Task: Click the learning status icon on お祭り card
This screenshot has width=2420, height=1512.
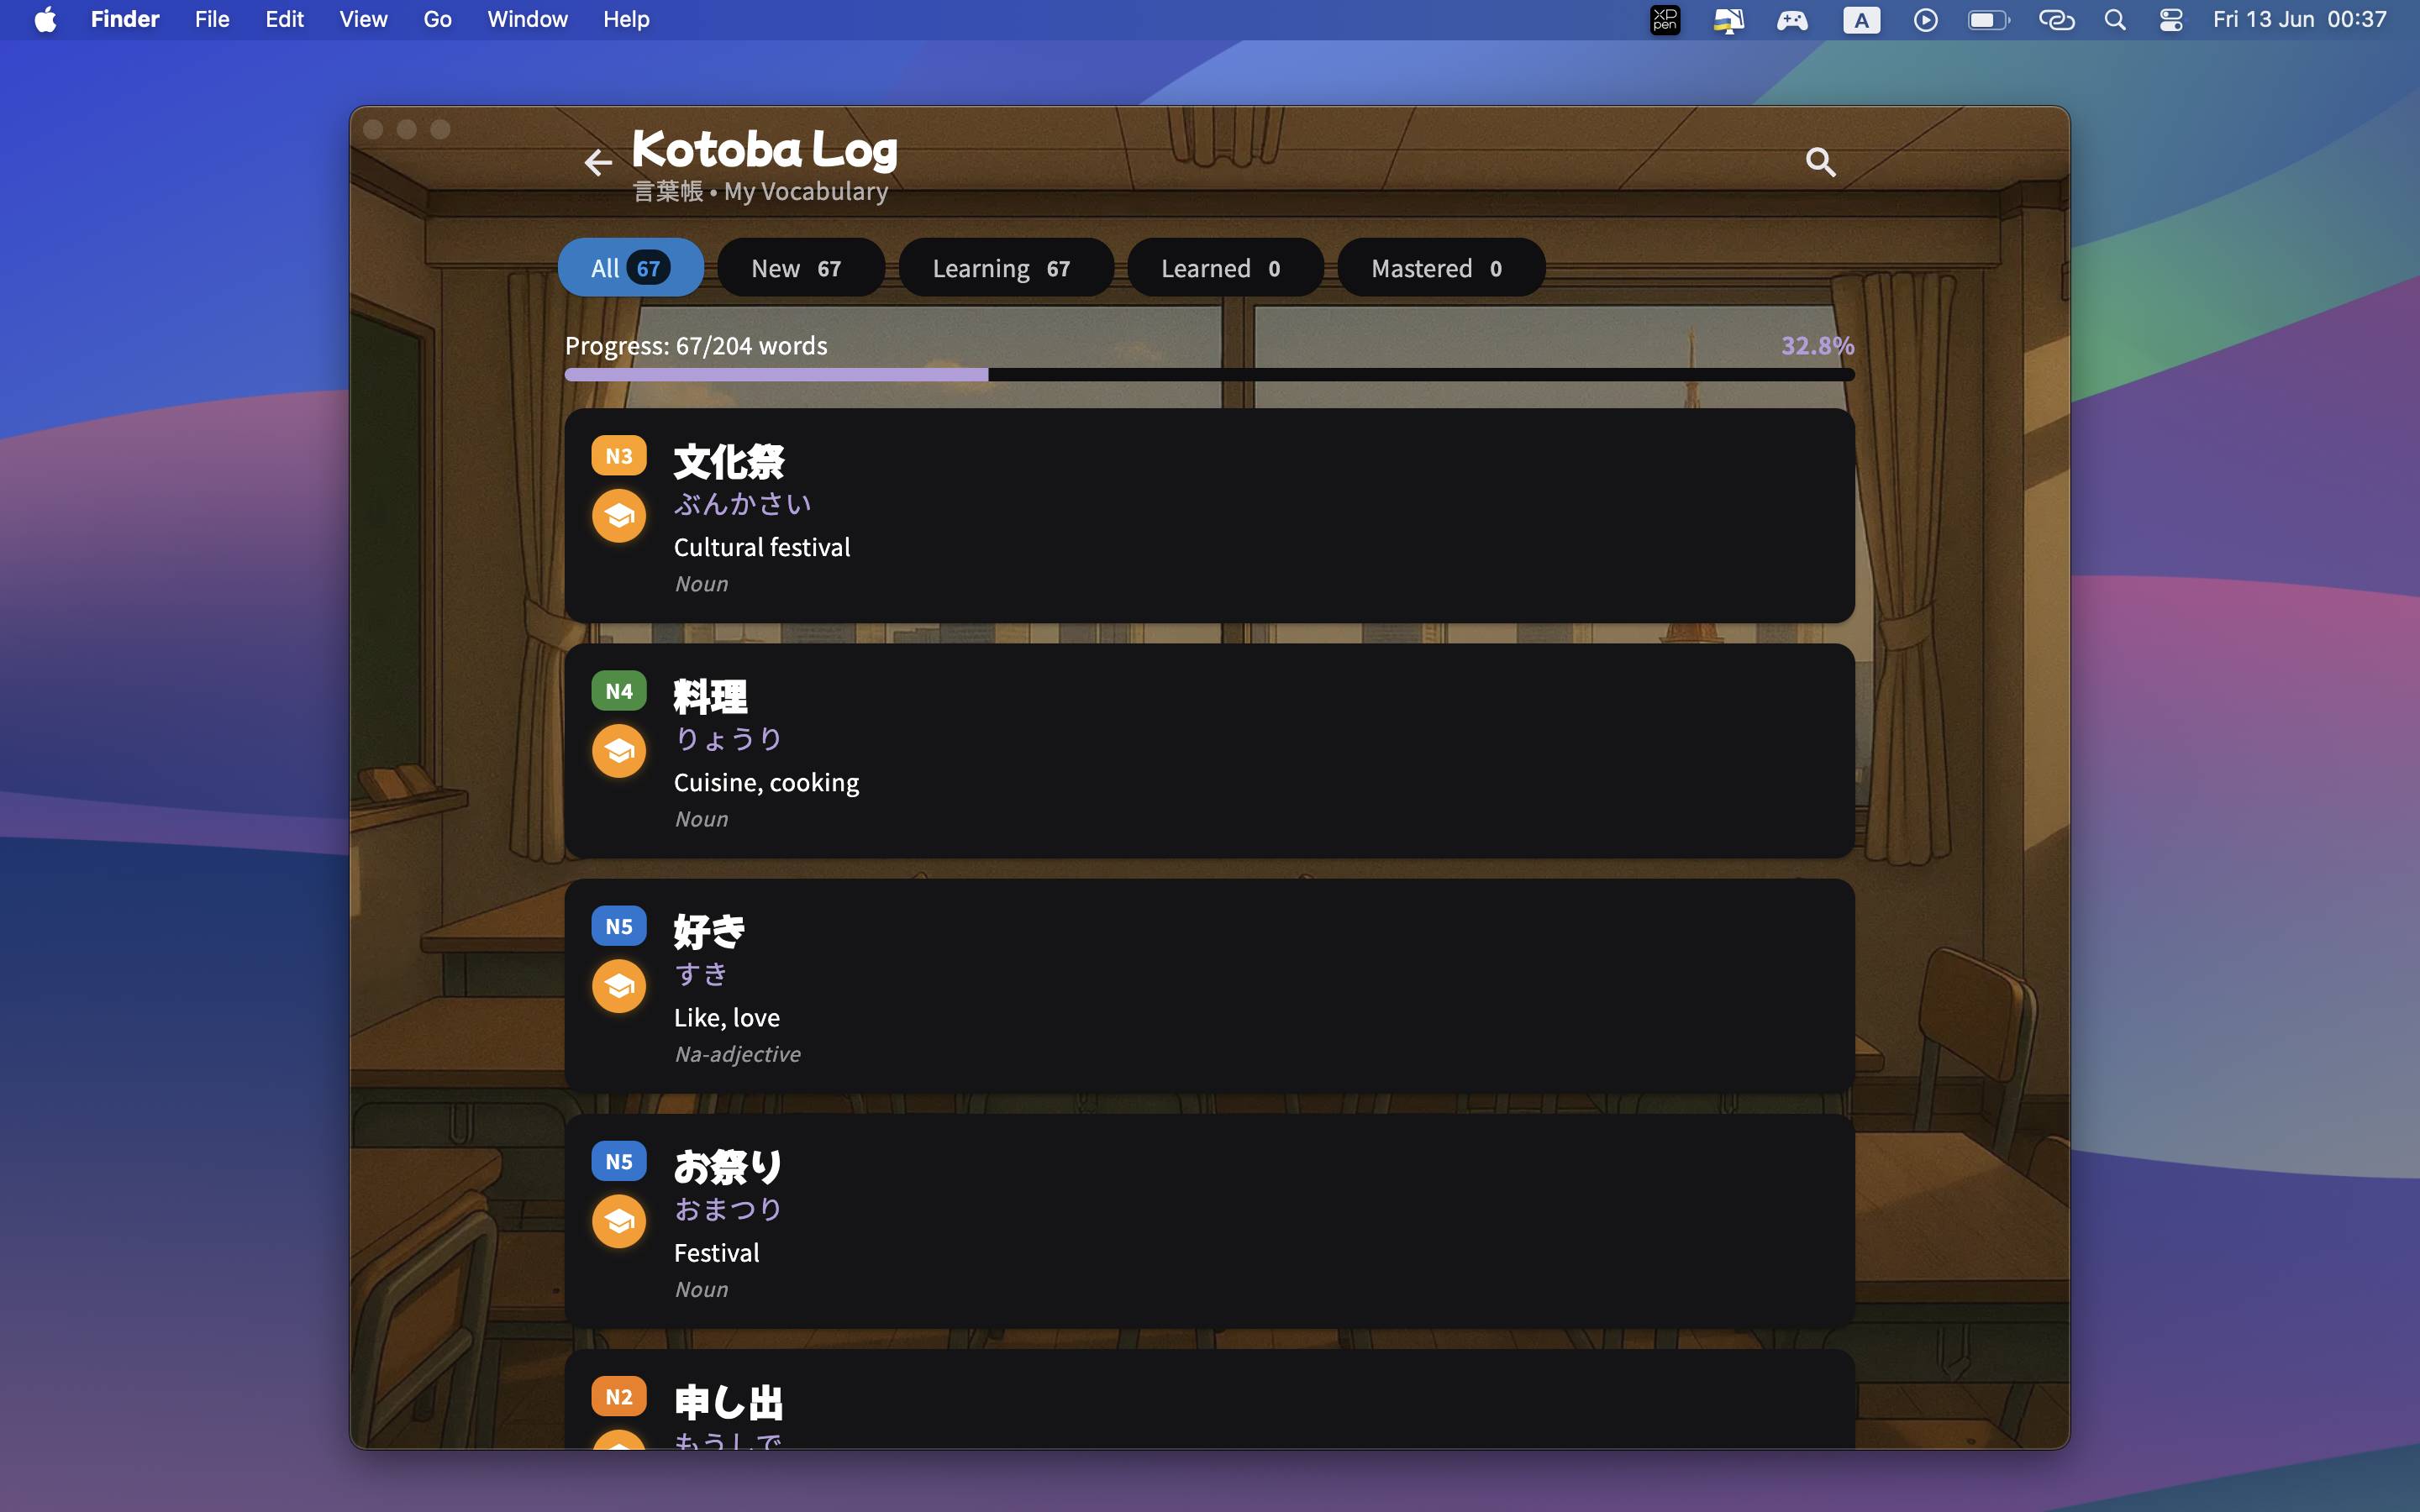Action: [619, 1221]
